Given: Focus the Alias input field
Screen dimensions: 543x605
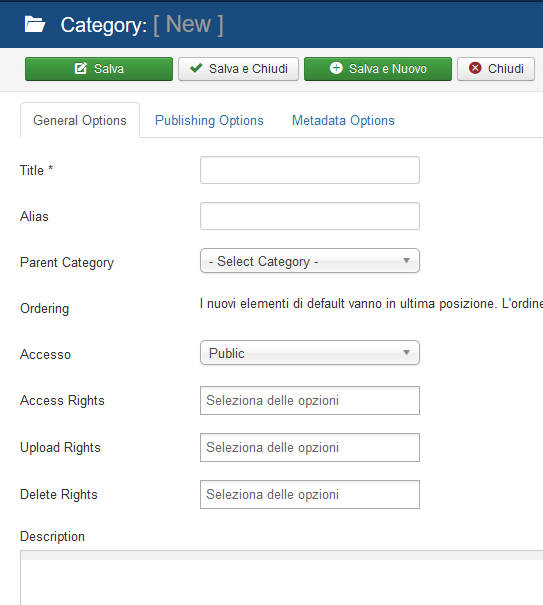Looking at the screenshot, I should (x=310, y=216).
